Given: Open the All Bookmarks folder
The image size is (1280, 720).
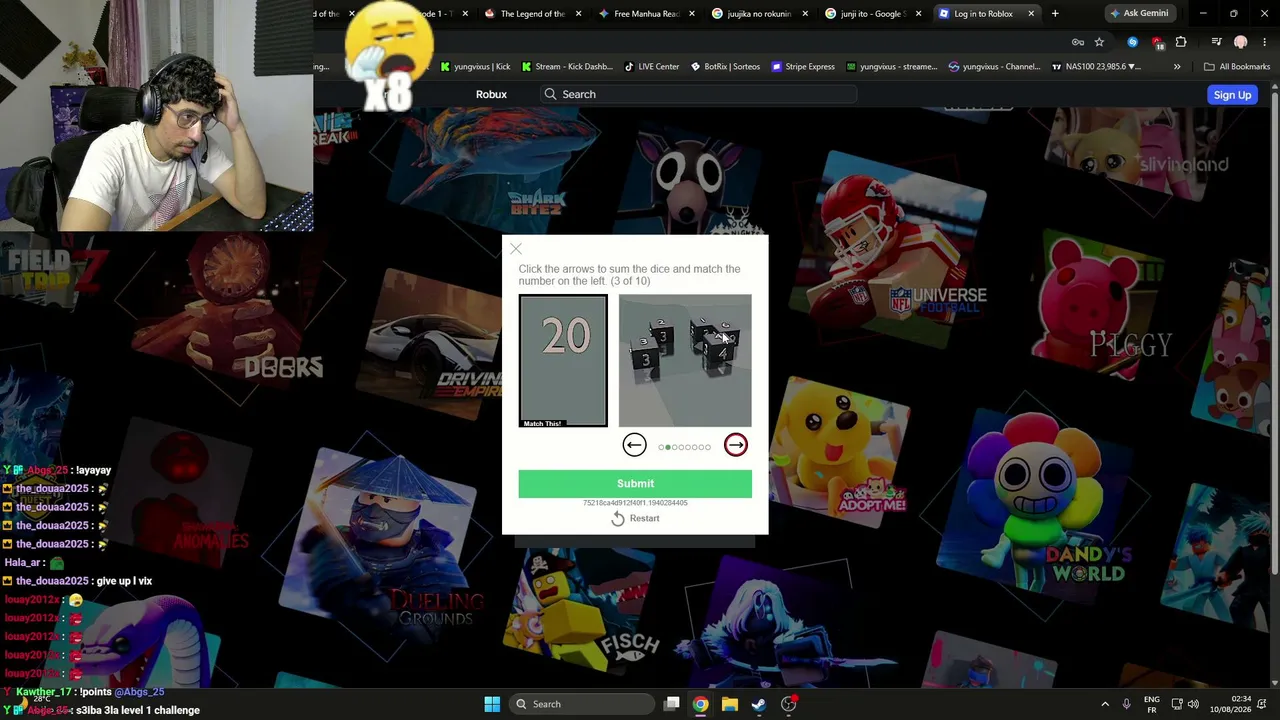Looking at the screenshot, I should [x=1237, y=67].
